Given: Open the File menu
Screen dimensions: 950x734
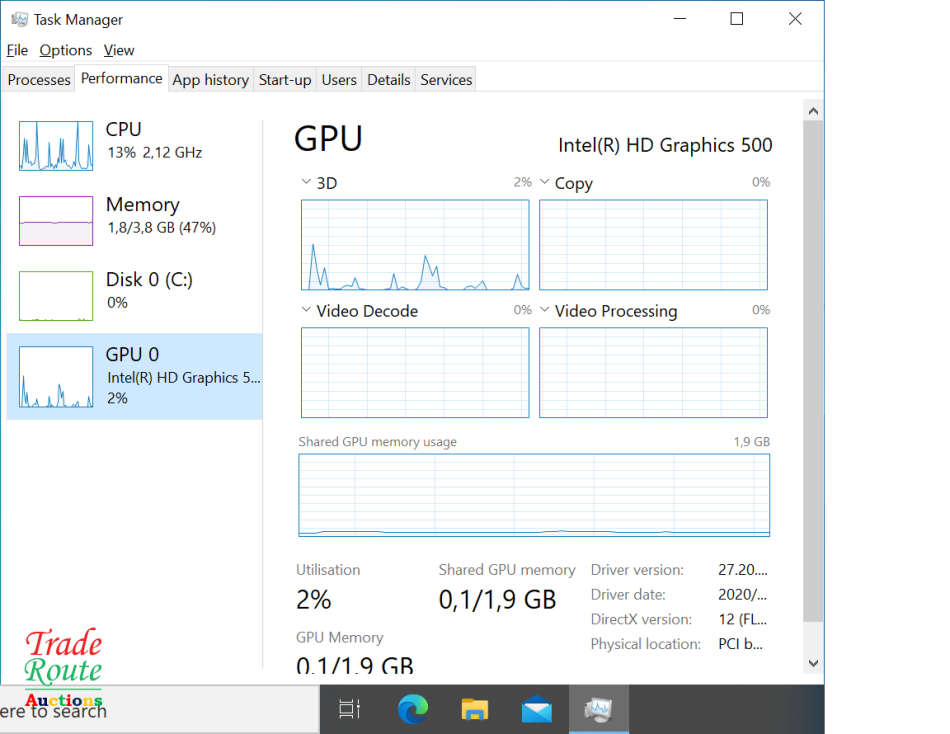Looking at the screenshot, I should (17, 50).
